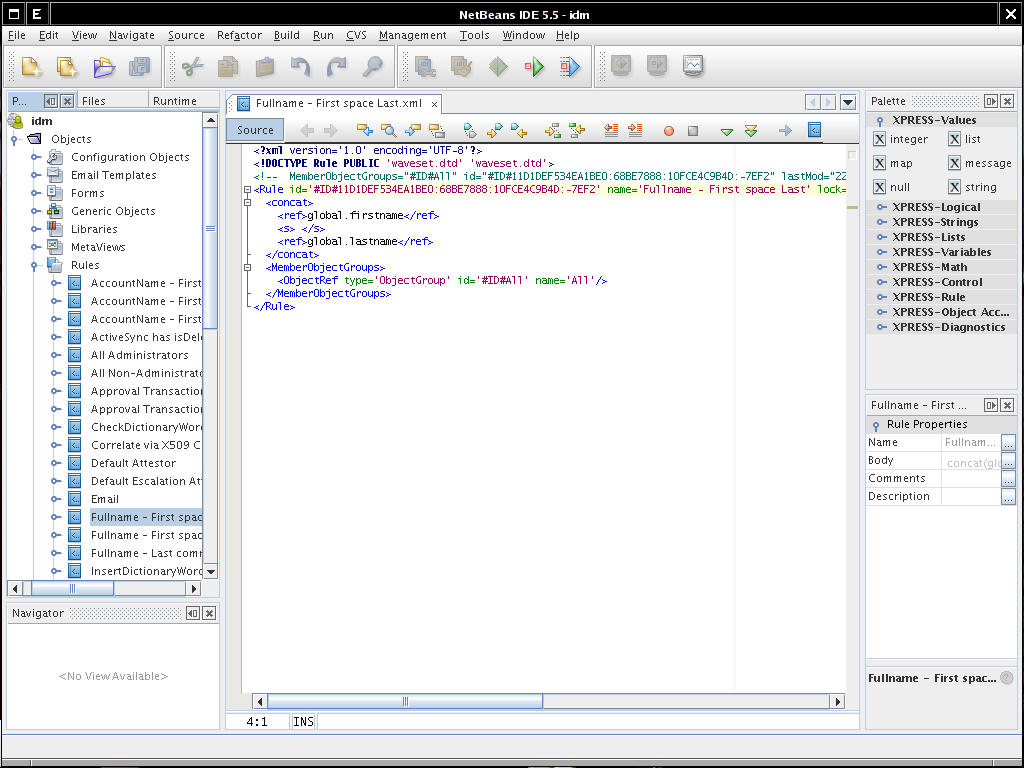Open the editor document list dropdown
Screen dimensions: 1024x768
(x=848, y=103)
